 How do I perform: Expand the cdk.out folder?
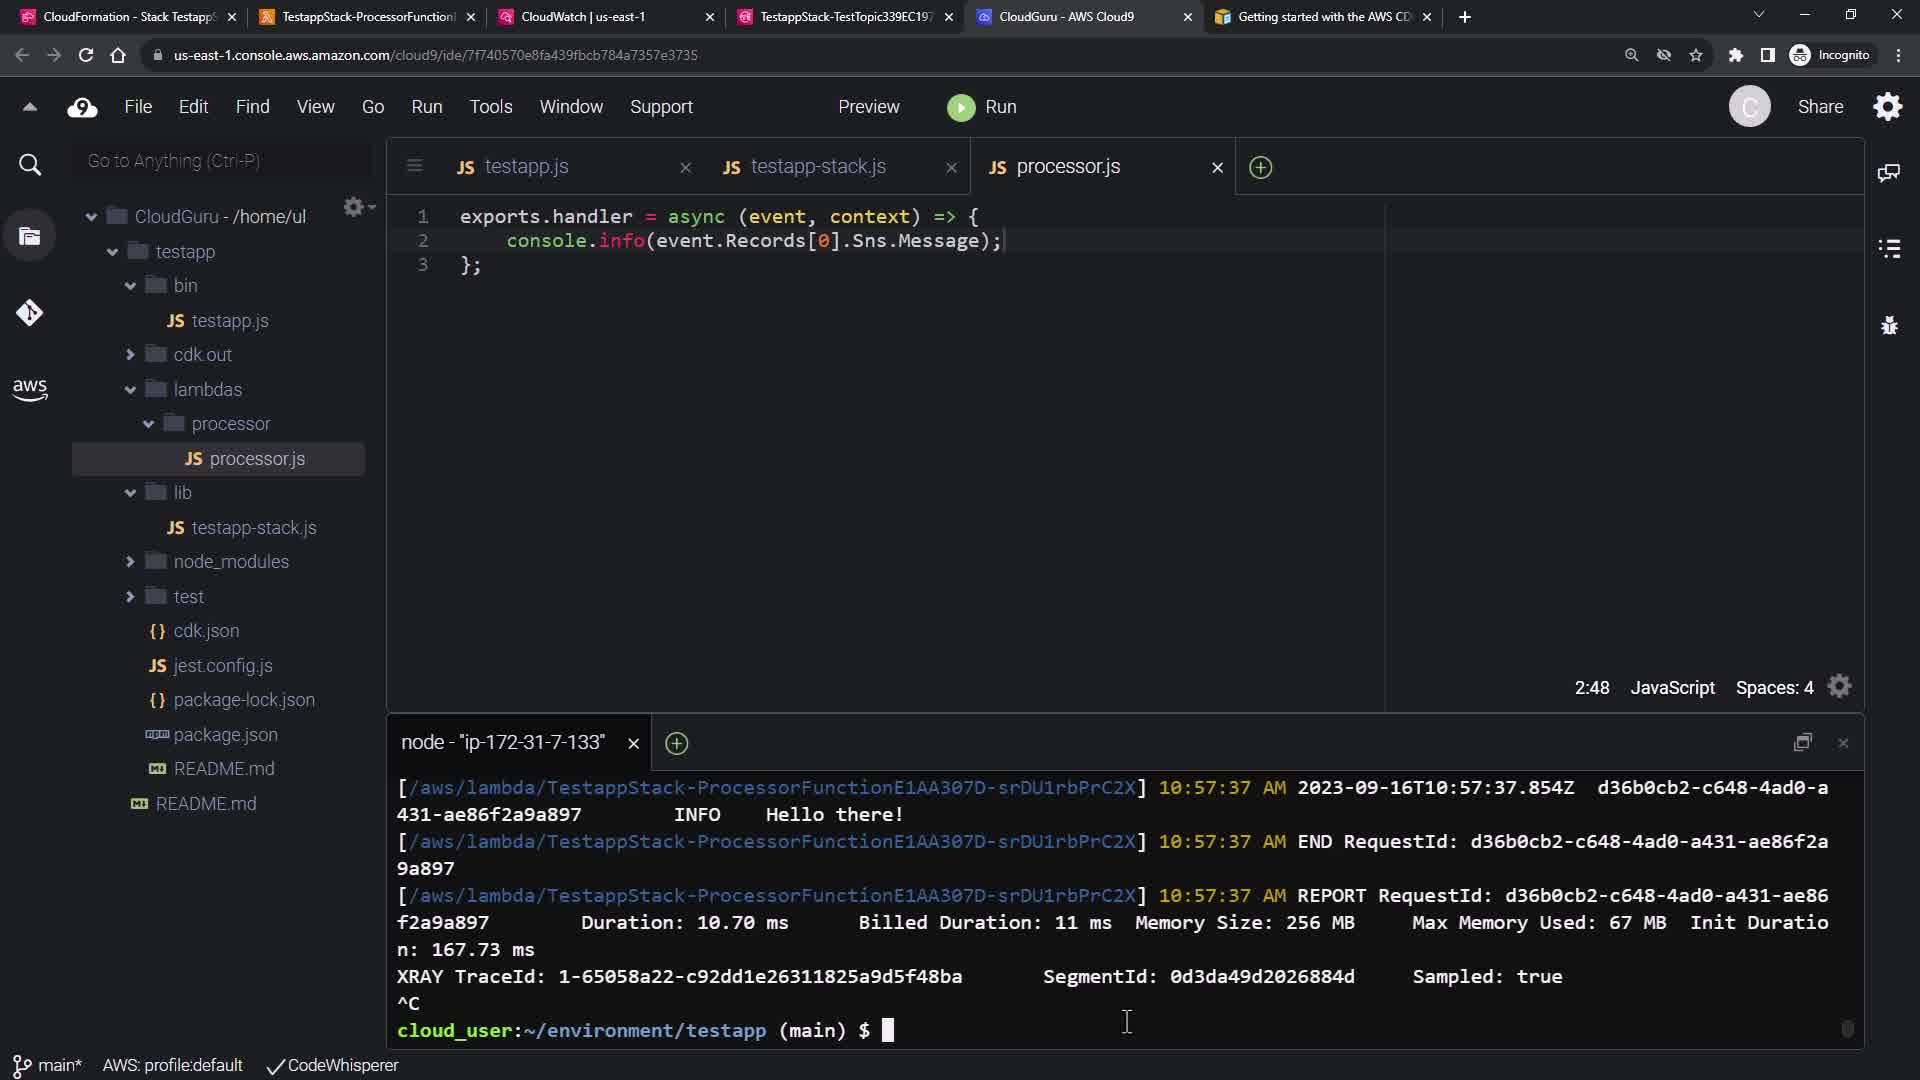click(x=130, y=355)
